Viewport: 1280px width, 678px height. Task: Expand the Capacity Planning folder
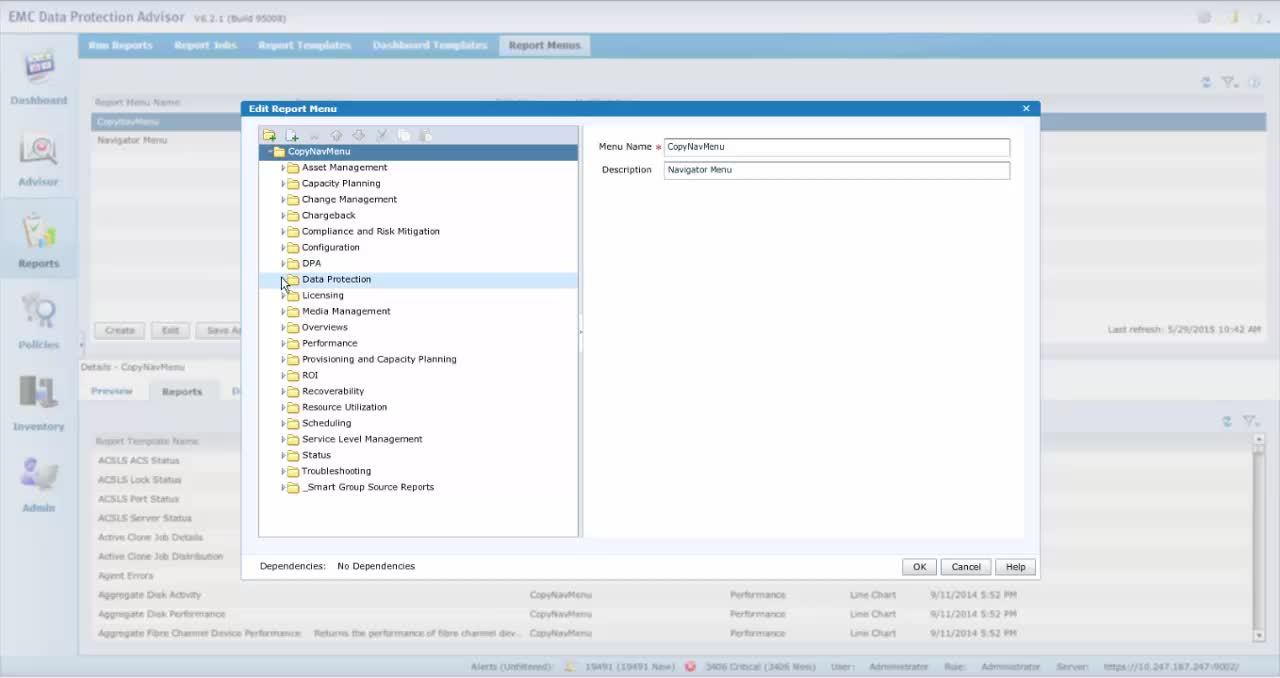[x=283, y=184]
